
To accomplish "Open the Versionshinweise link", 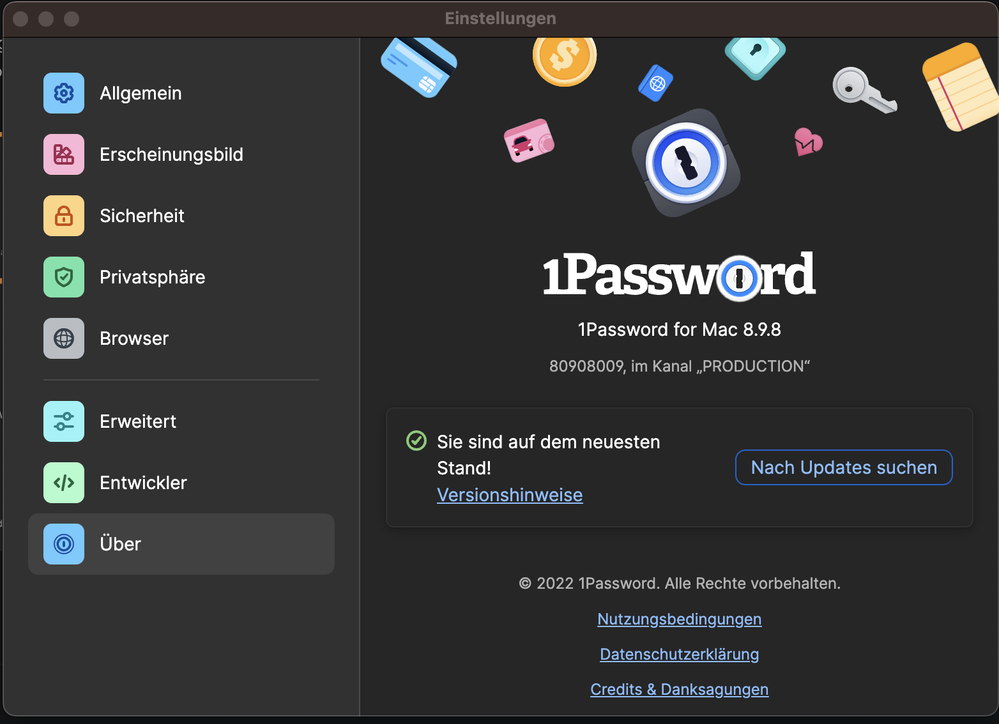I will click(x=509, y=495).
